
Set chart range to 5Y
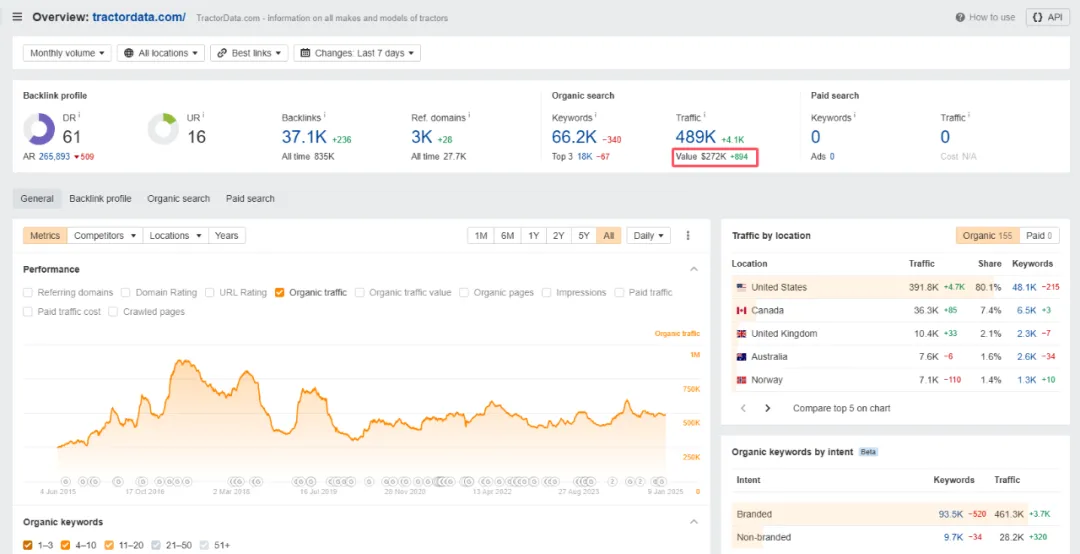[584, 236]
